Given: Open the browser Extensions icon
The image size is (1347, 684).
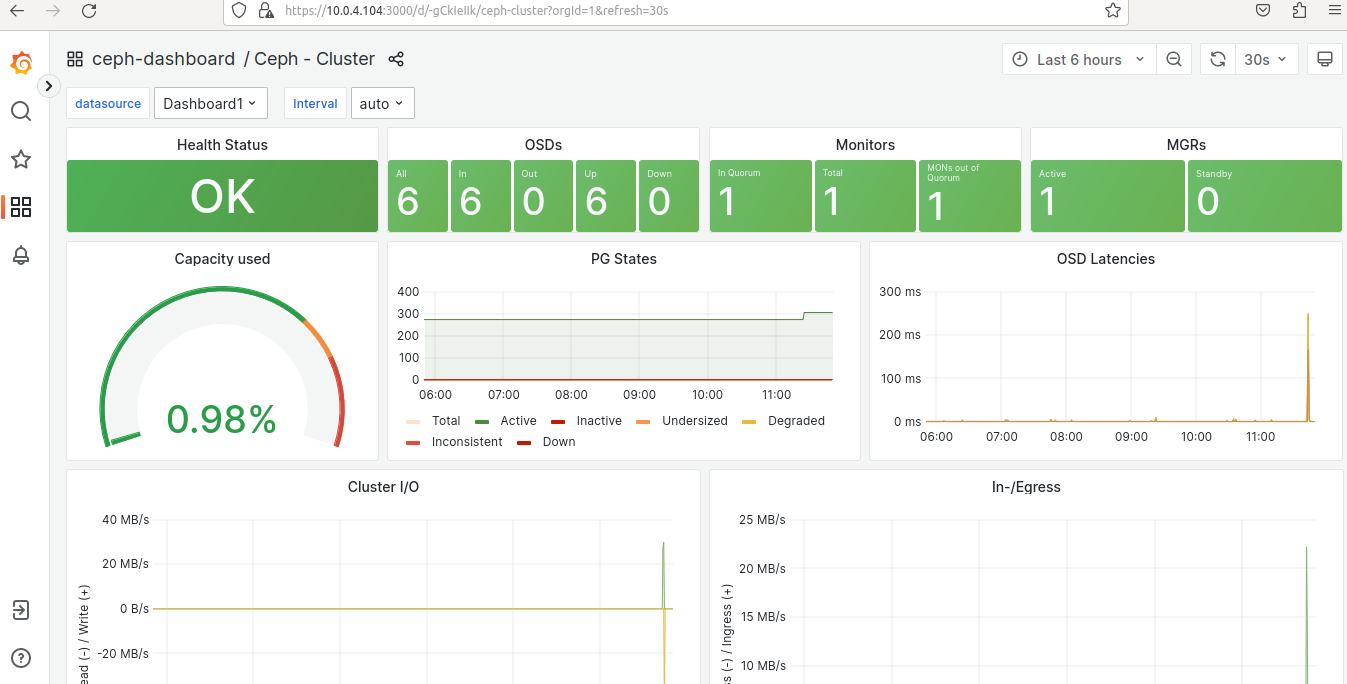Looking at the screenshot, I should pos(1299,10).
